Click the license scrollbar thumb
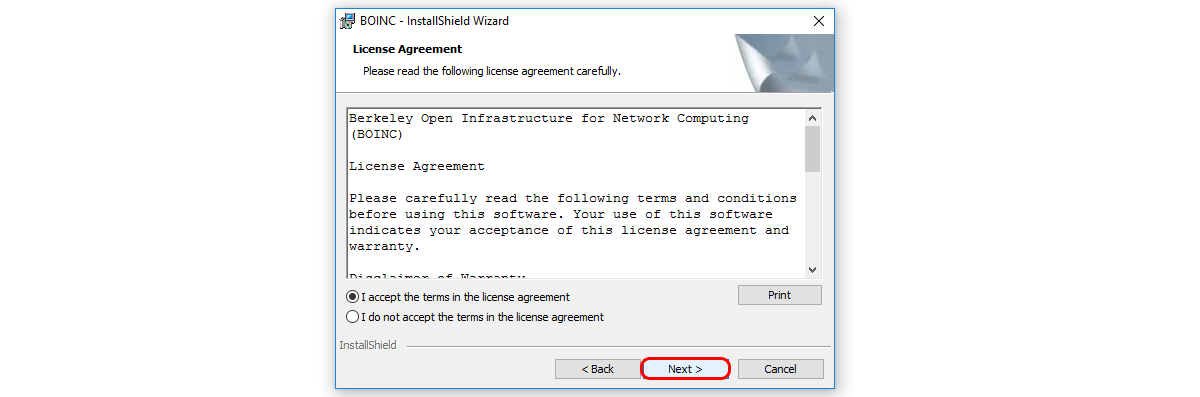 (812, 149)
